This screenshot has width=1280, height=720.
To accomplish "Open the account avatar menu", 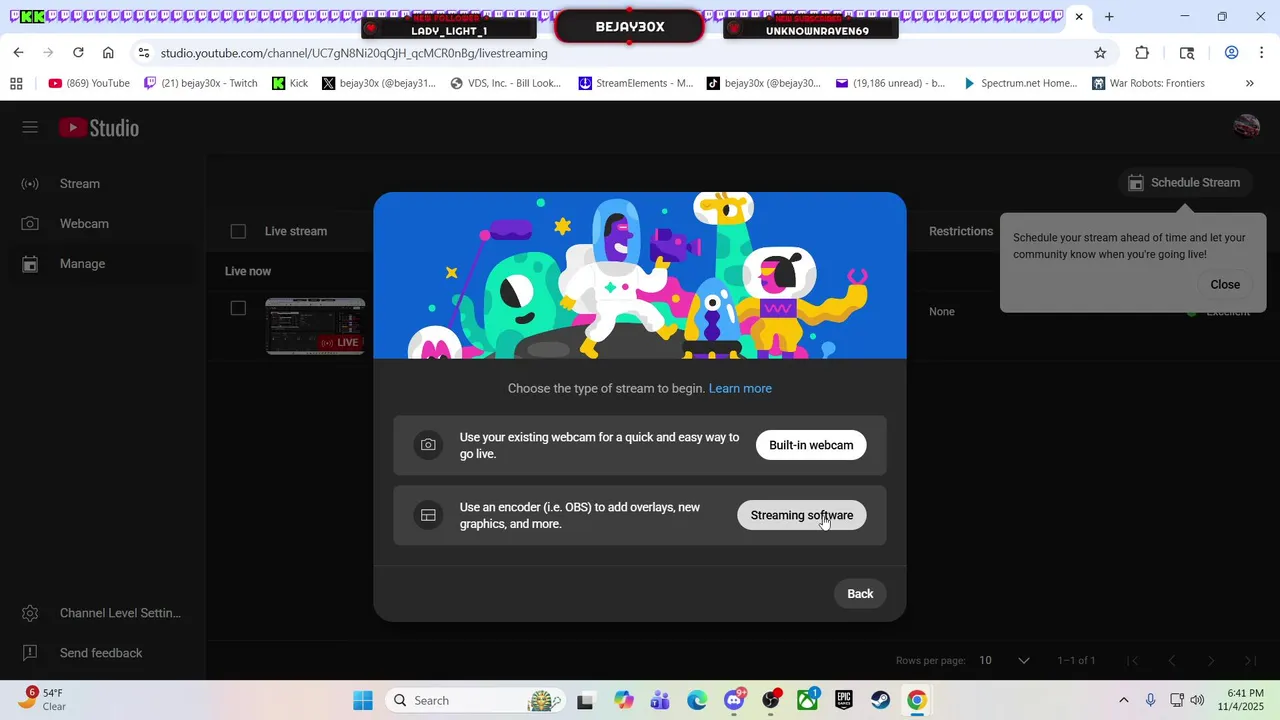I will click(1246, 126).
